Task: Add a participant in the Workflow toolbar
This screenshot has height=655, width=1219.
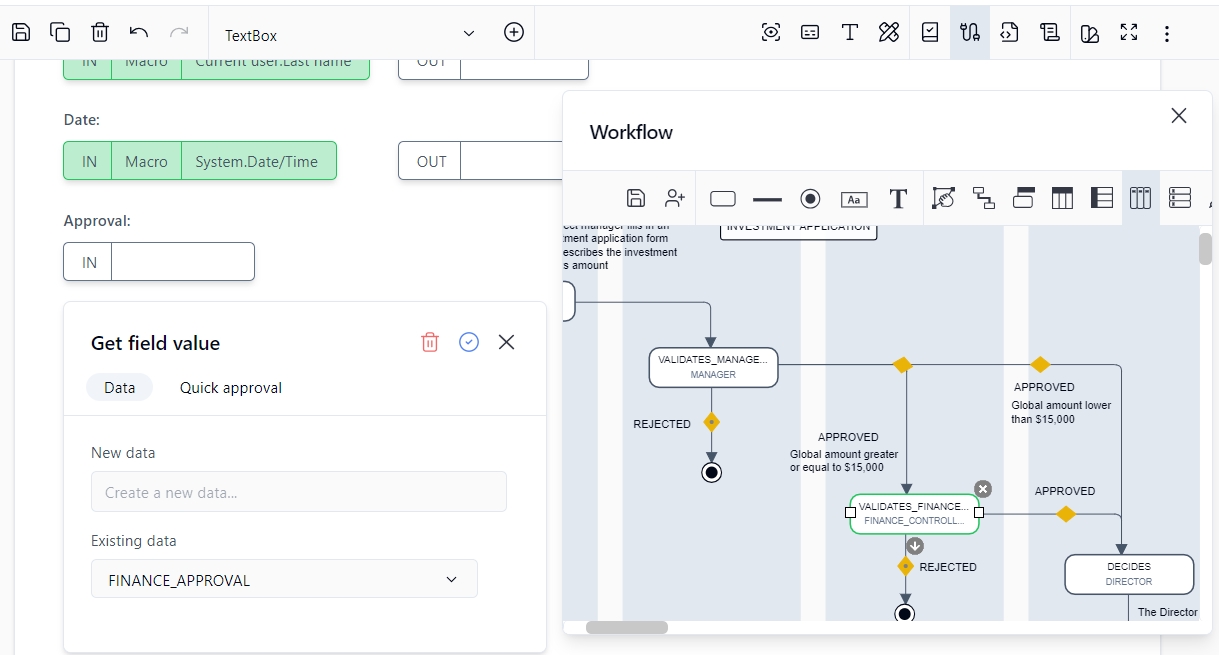Action: coord(675,198)
